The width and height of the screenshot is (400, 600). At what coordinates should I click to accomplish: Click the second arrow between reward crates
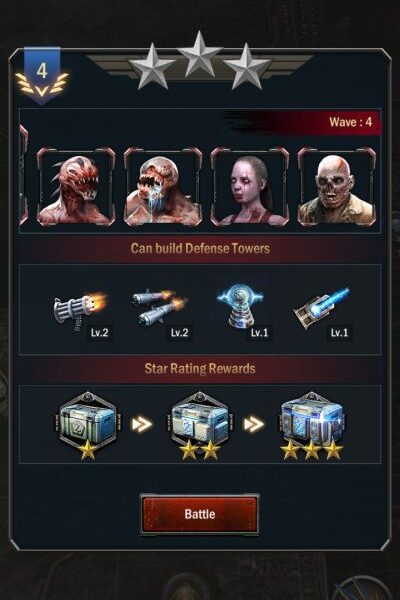253,424
